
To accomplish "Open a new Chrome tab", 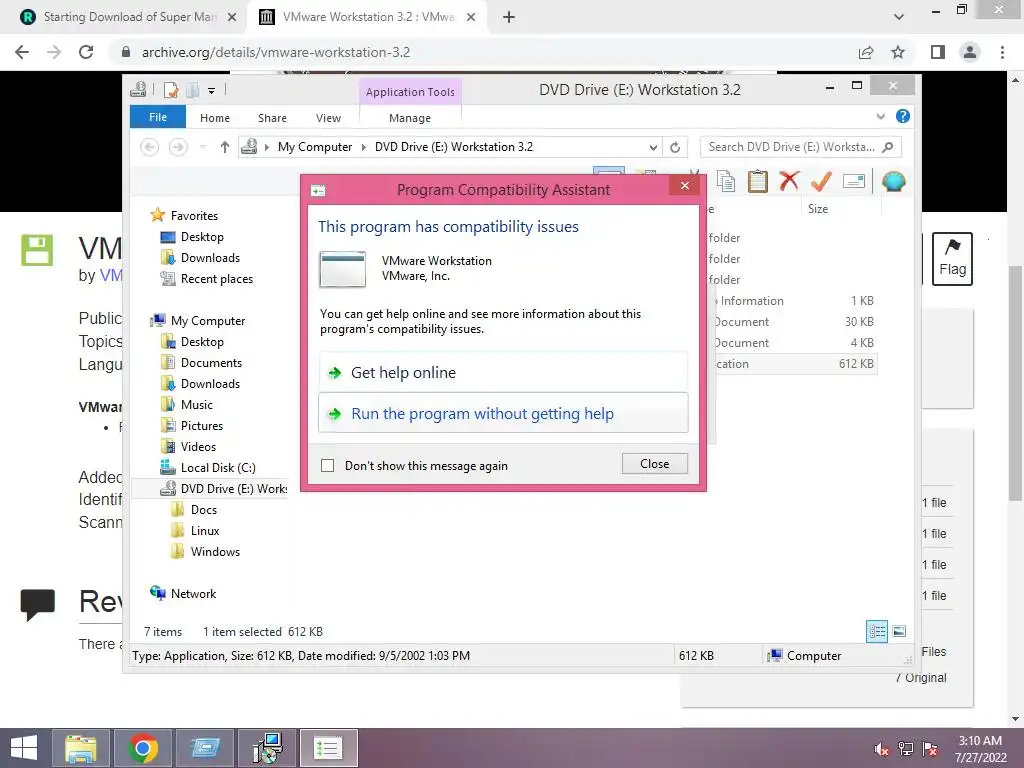I will 509,18.
